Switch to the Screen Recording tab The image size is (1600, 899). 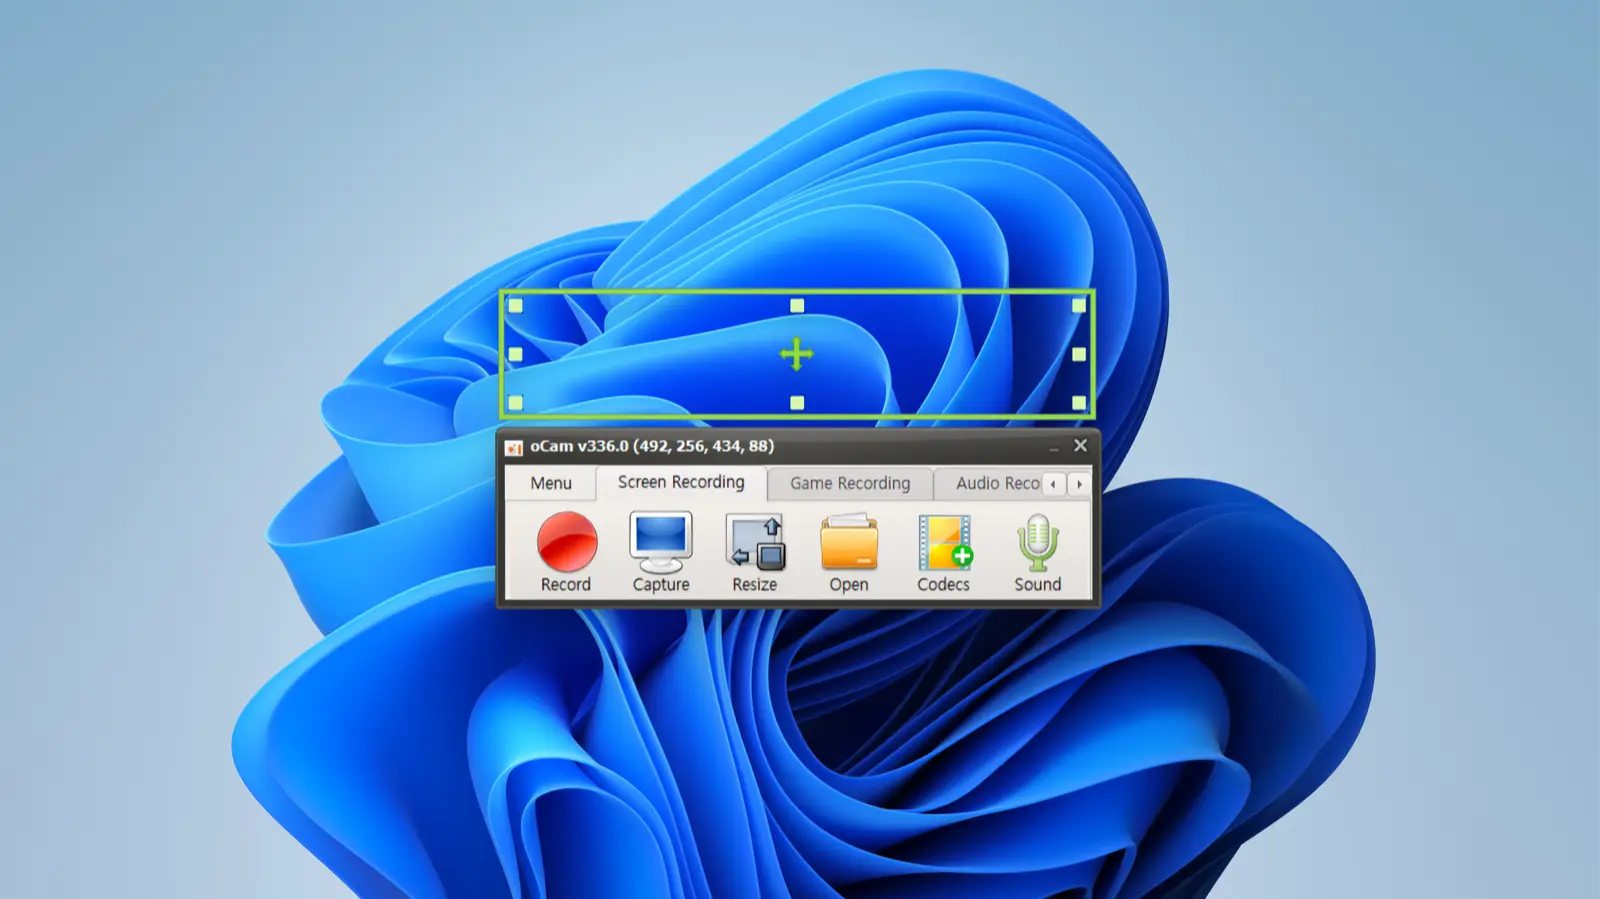coord(681,482)
